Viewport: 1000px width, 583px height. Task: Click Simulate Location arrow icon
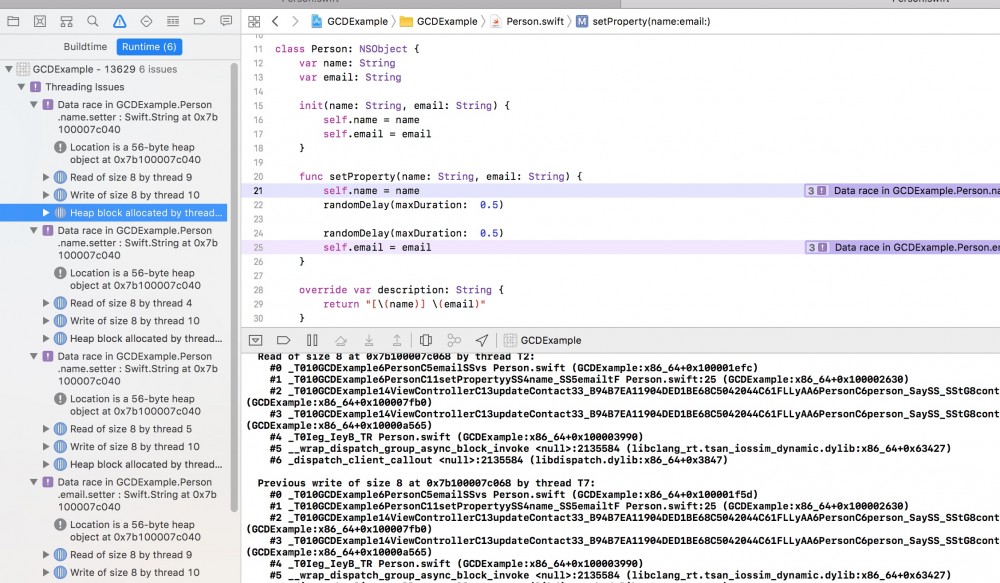(482, 340)
